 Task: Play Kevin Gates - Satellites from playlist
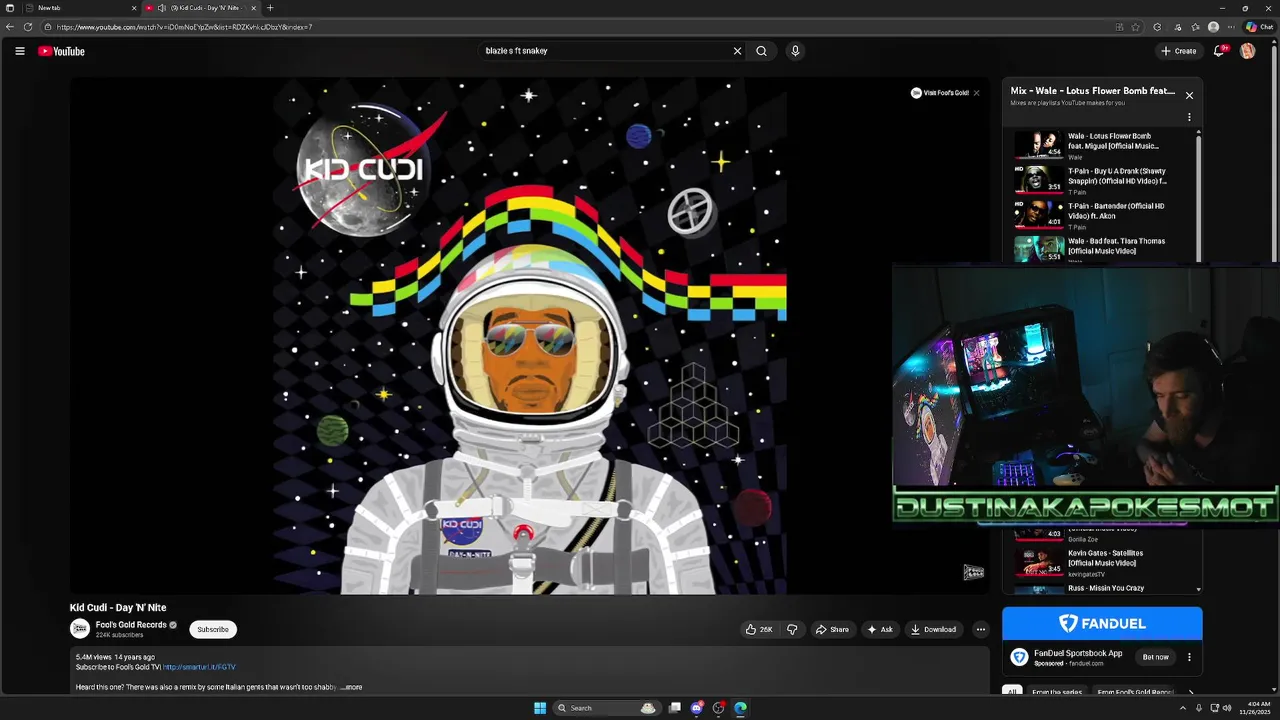pos(1100,563)
